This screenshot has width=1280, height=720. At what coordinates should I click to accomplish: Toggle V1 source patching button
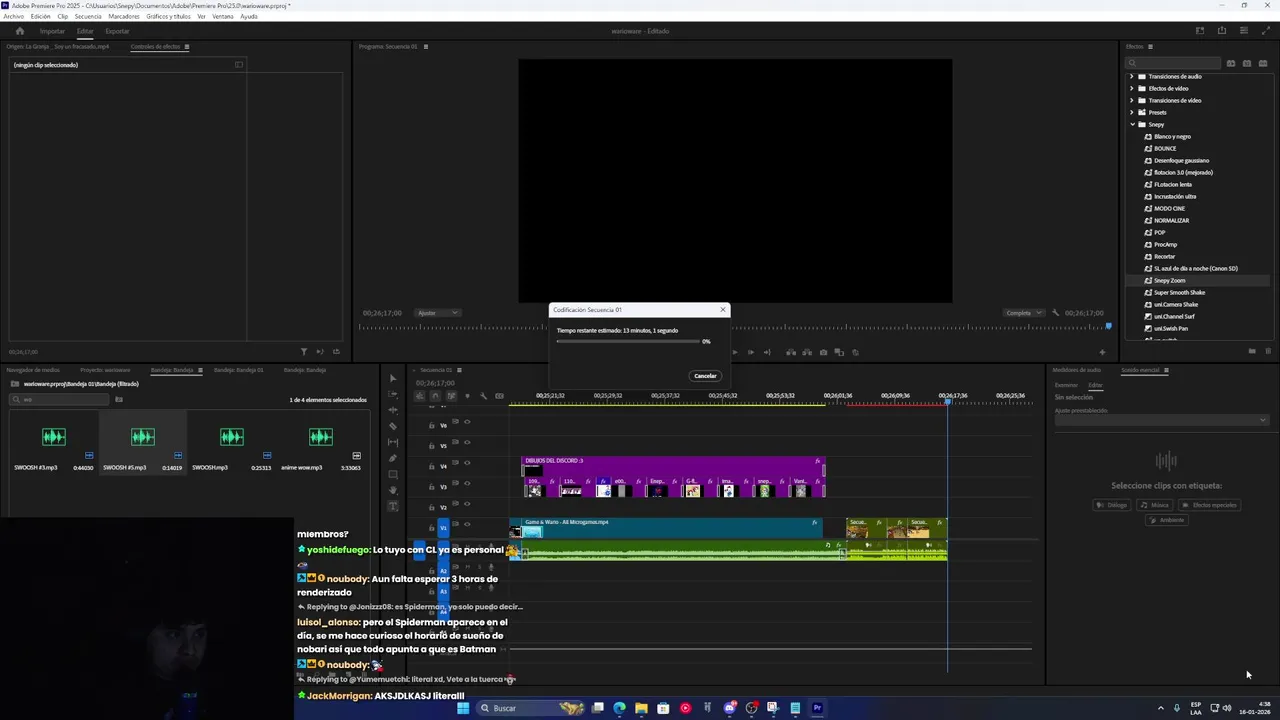click(x=444, y=527)
